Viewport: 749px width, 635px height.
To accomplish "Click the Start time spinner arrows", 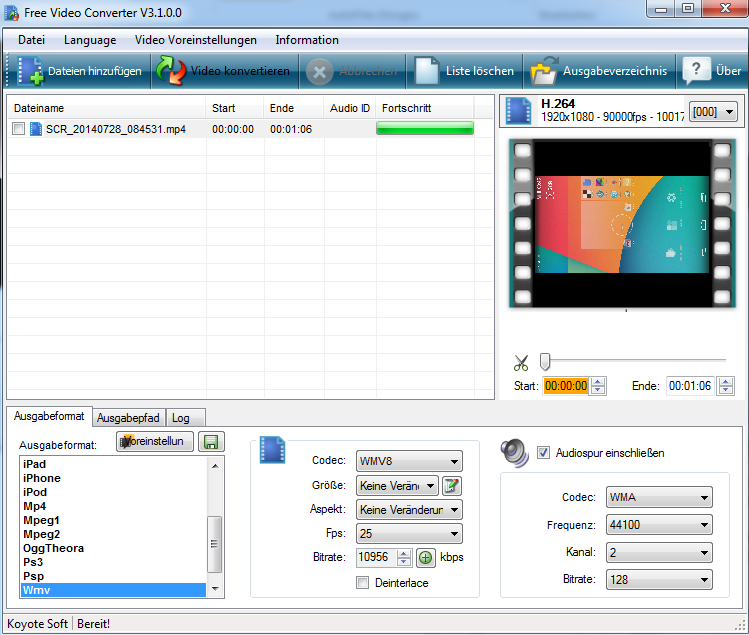I will (x=598, y=386).
